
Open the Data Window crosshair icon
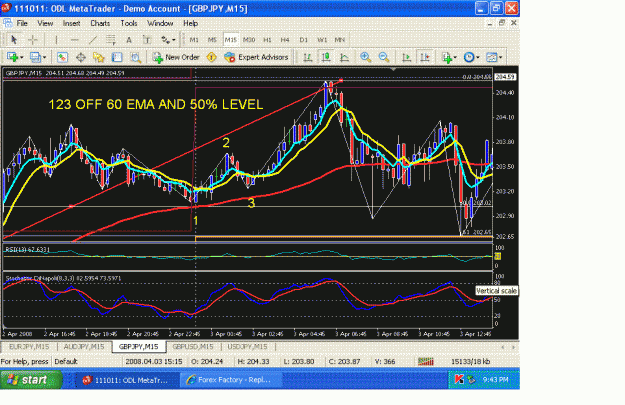81,57
